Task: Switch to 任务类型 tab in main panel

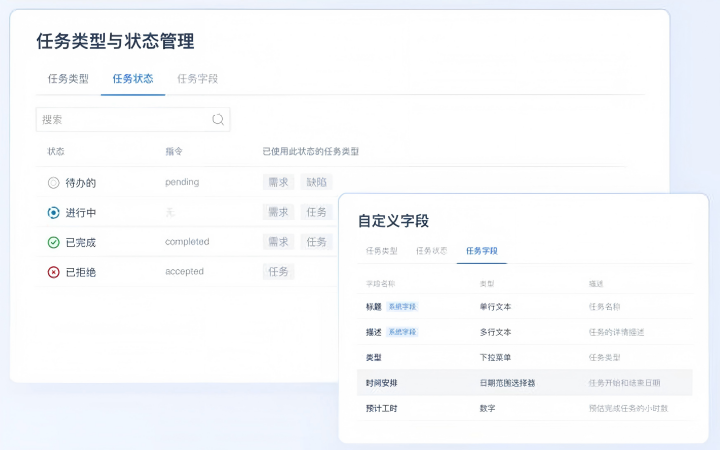Action: click(x=68, y=78)
